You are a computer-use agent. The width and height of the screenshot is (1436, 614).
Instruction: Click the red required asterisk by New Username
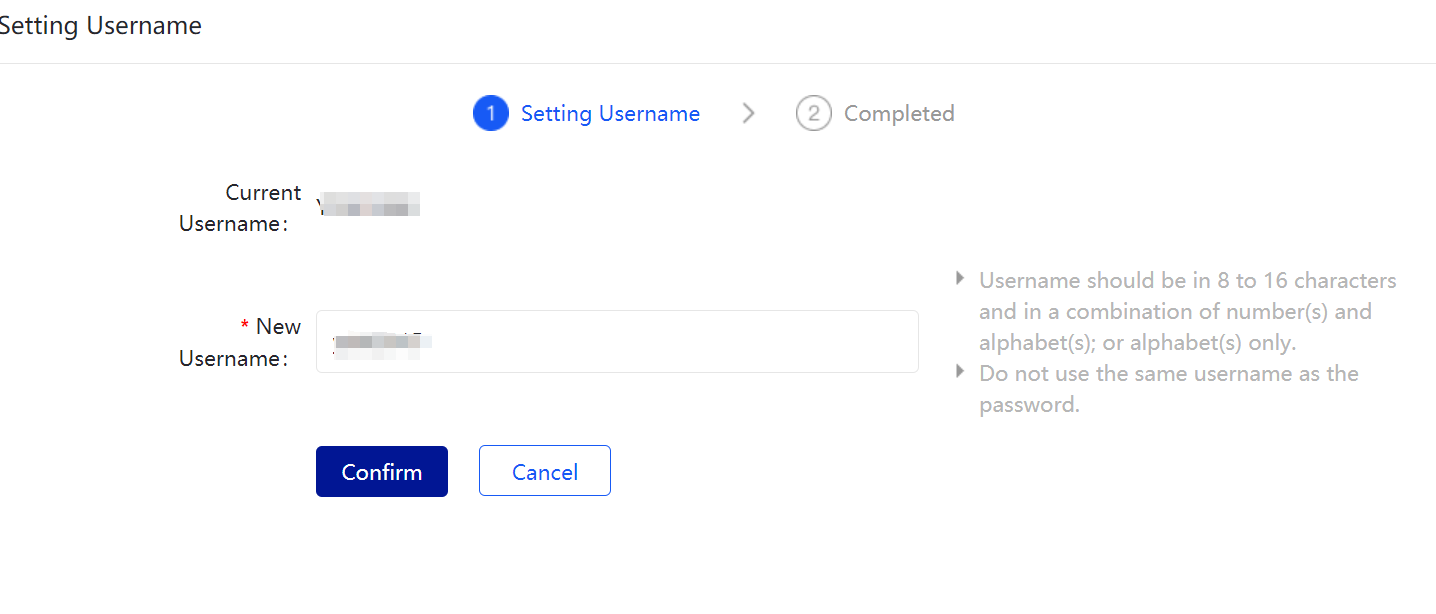click(245, 327)
